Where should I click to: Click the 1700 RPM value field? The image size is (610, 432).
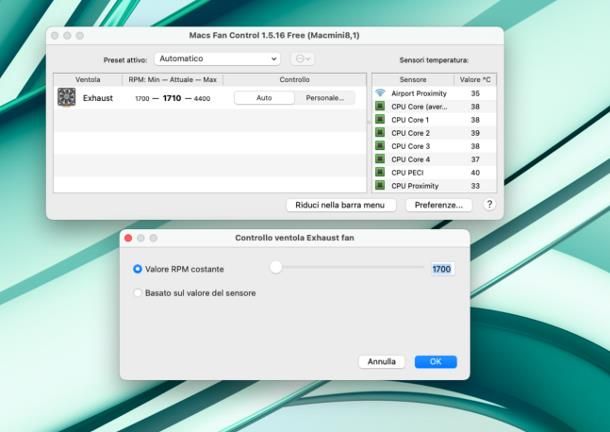click(442, 269)
